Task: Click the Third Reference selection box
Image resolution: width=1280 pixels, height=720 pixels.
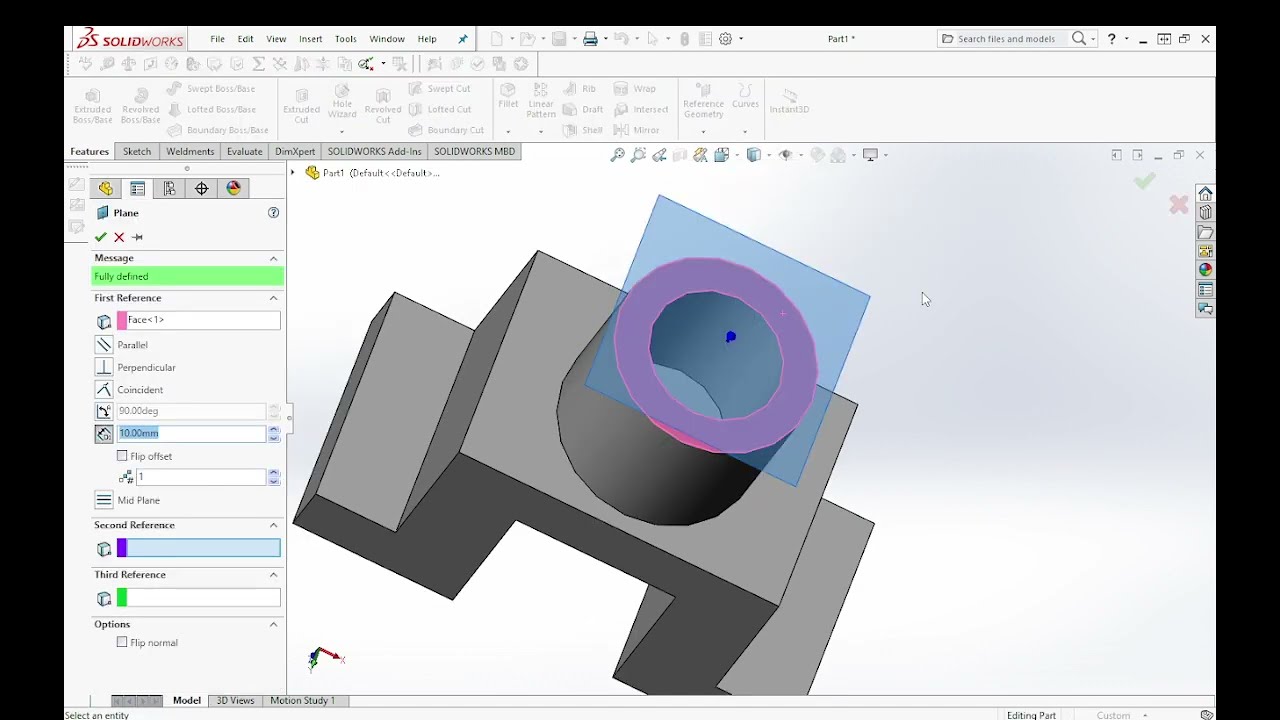Action: pos(198,598)
